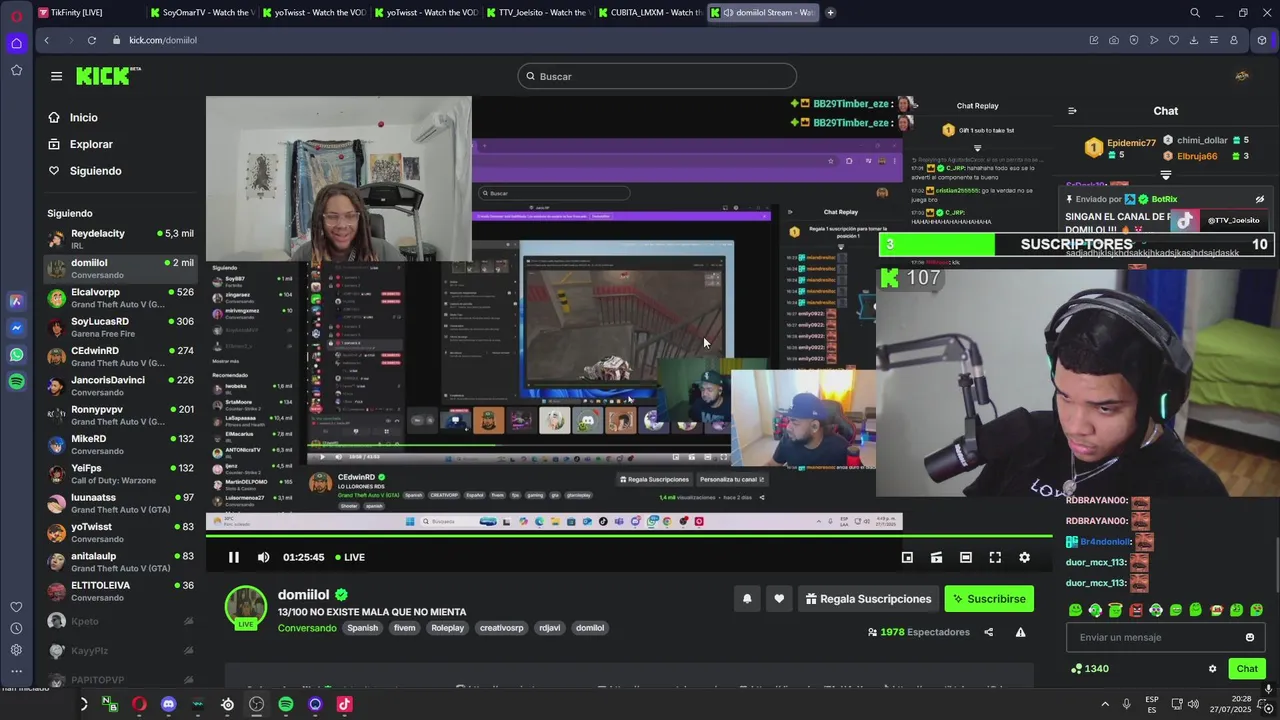The width and height of the screenshot is (1280, 720).
Task: Click the green Suscribirse button
Action: [989, 599]
